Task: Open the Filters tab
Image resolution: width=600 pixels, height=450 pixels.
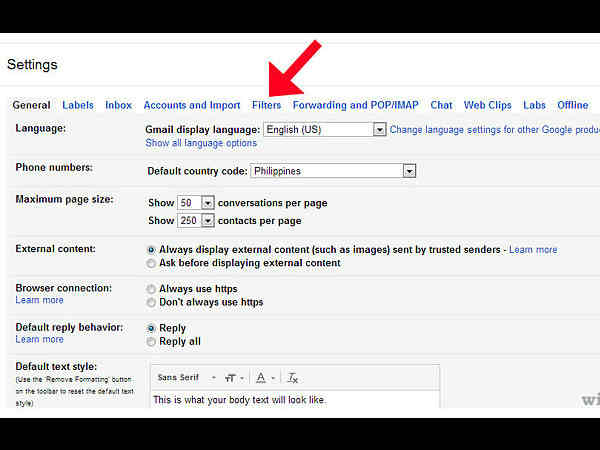Action: [266, 105]
